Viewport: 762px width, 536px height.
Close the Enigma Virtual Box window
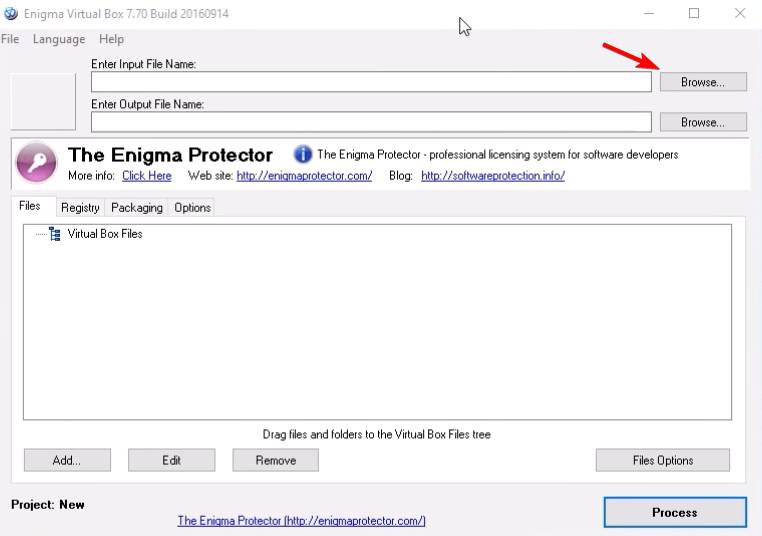click(x=740, y=14)
